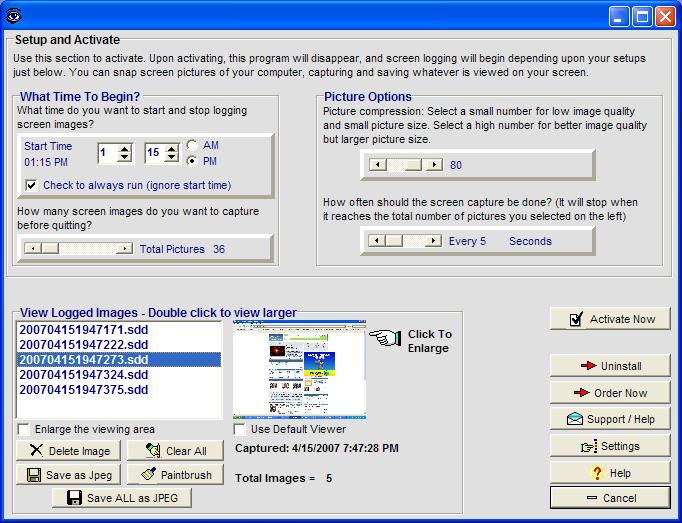Click the eraser icon on Clear All

pos(153,450)
